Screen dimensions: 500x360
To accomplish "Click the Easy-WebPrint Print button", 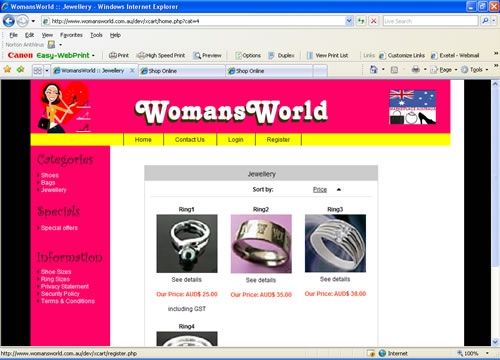I will (119, 55).
